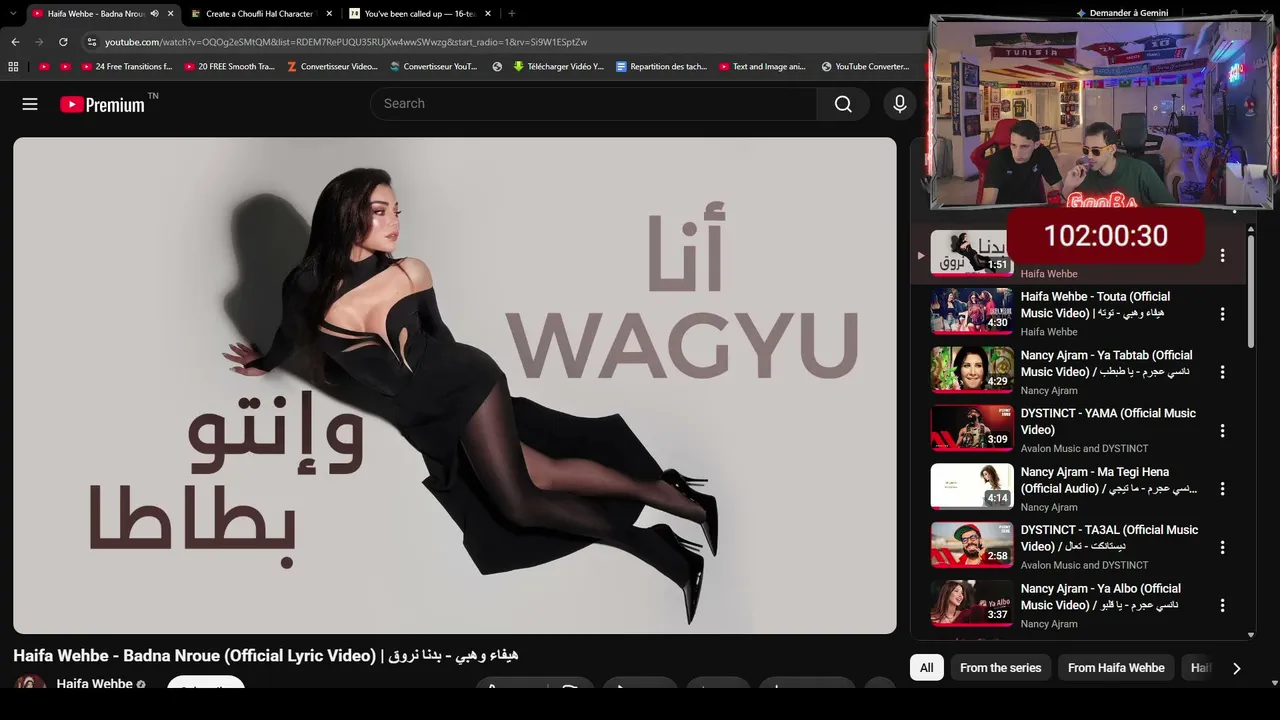Close the Haifa Wehbe - Badna Nroue tab
This screenshot has height=720, width=1280.
tap(171, 14)
